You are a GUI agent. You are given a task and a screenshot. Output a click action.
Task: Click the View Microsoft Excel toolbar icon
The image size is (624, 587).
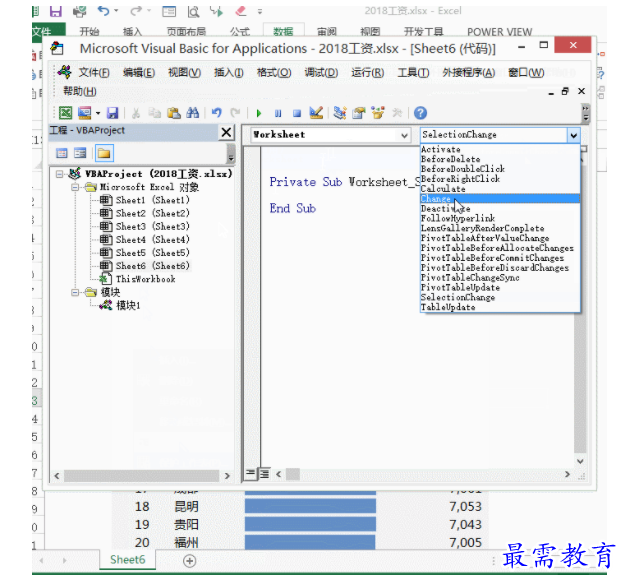tap(65, 113)
